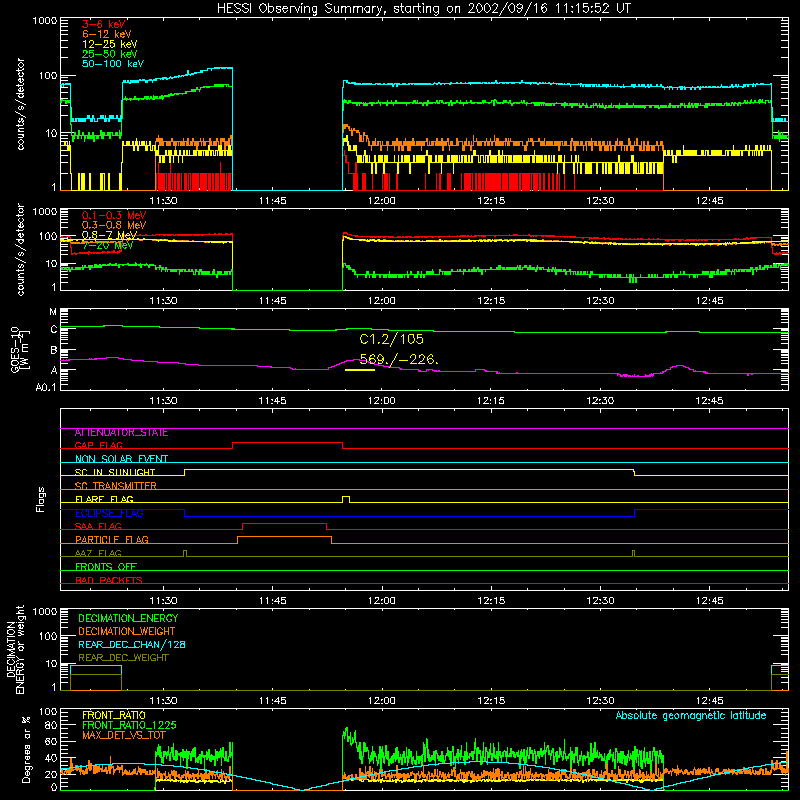800x800 pixels.
Task: Click the cyan 'REAR_DEC_CHAN/128' legend label
Action: coord(132,645)
